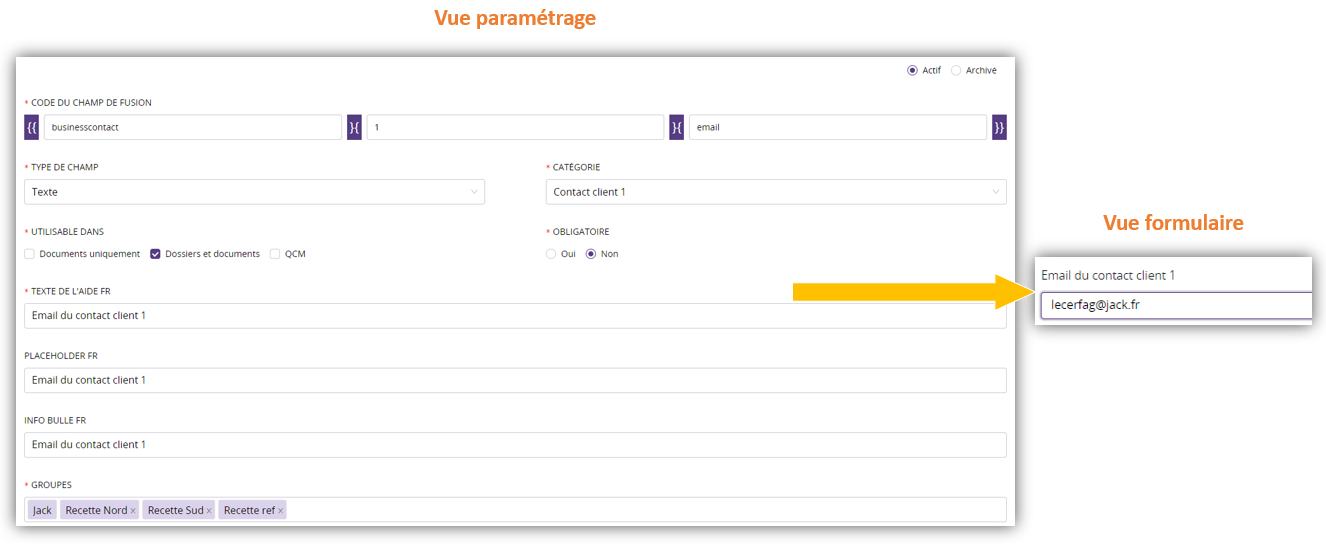Open the Type de champ dropdown
Screen dimensions: 1326x544
pyautogui.click(x=254, y=192)
